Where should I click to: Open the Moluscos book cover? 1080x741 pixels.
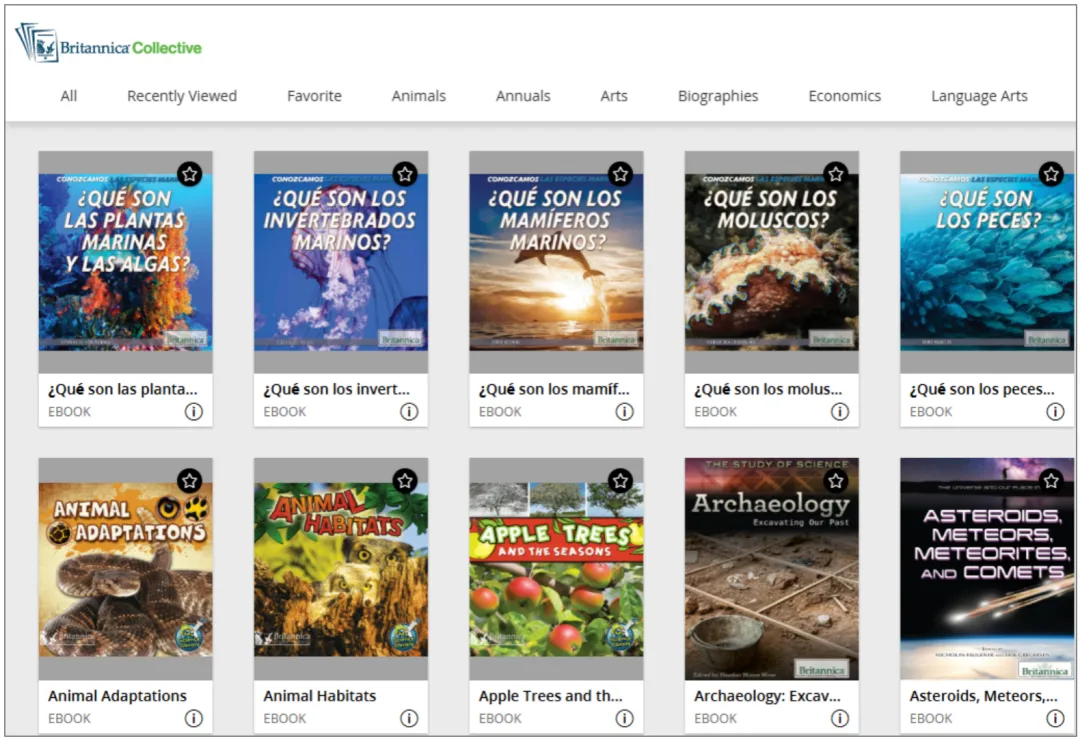[x=771, y=262]
